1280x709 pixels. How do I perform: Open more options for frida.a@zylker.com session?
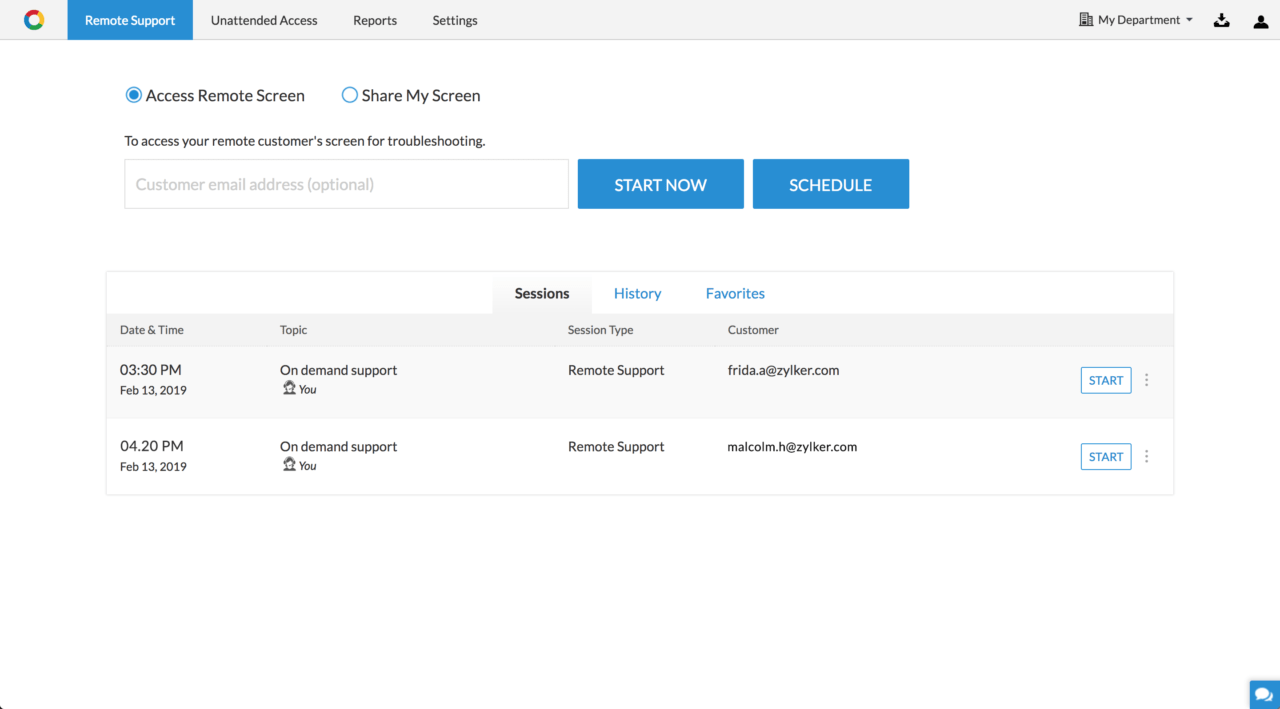[1146, 380]
